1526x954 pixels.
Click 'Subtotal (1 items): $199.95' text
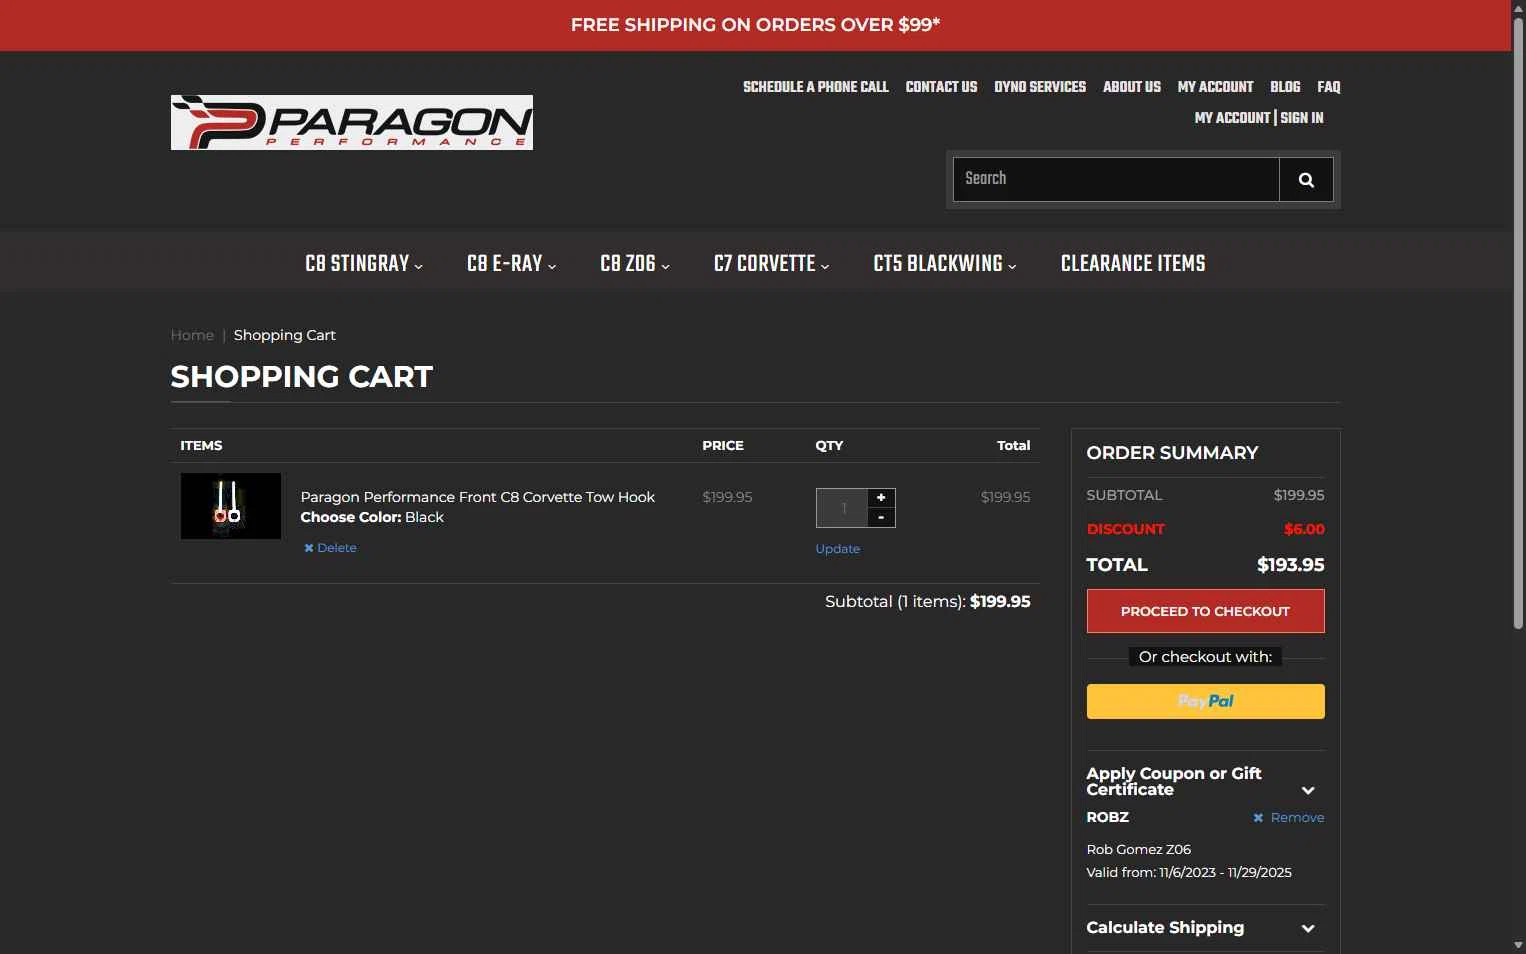point(928,602)
